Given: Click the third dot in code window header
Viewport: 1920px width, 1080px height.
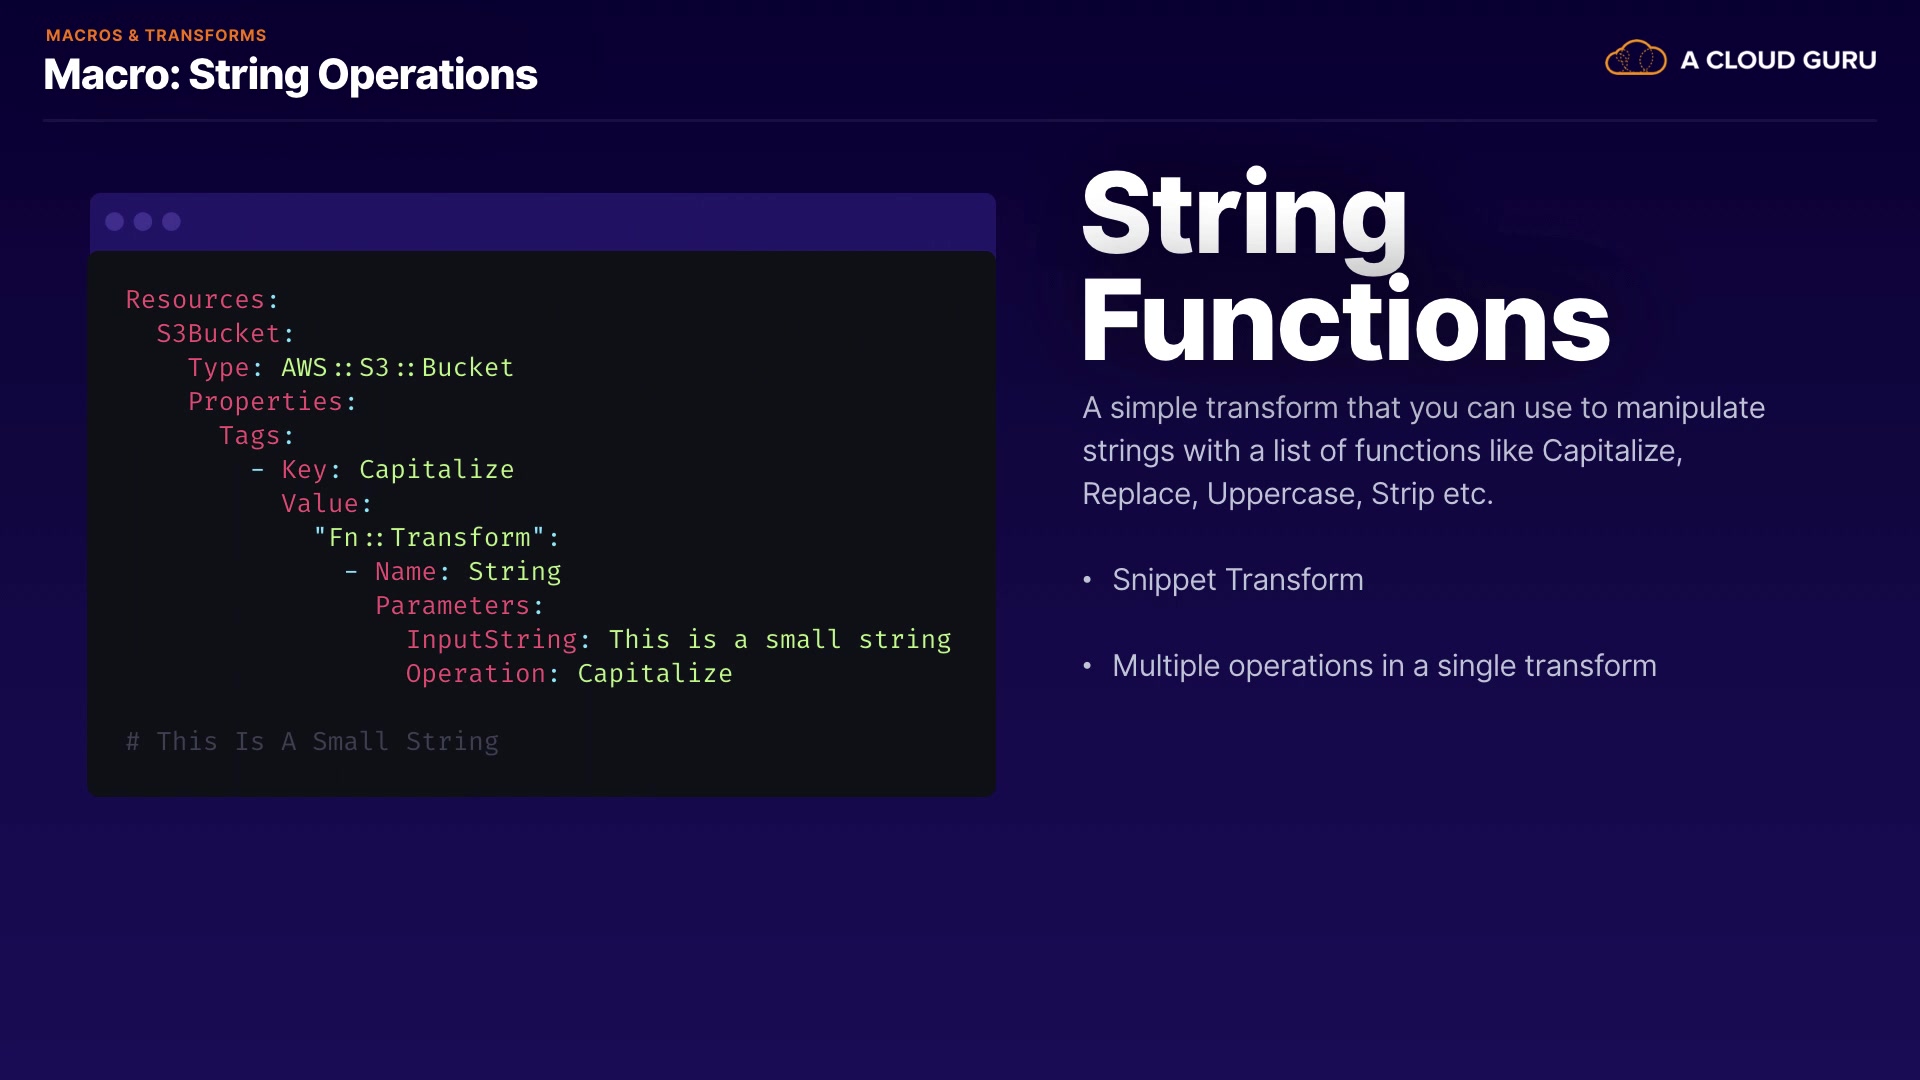Looking at the screenshot, I should [x=172, y=222].
